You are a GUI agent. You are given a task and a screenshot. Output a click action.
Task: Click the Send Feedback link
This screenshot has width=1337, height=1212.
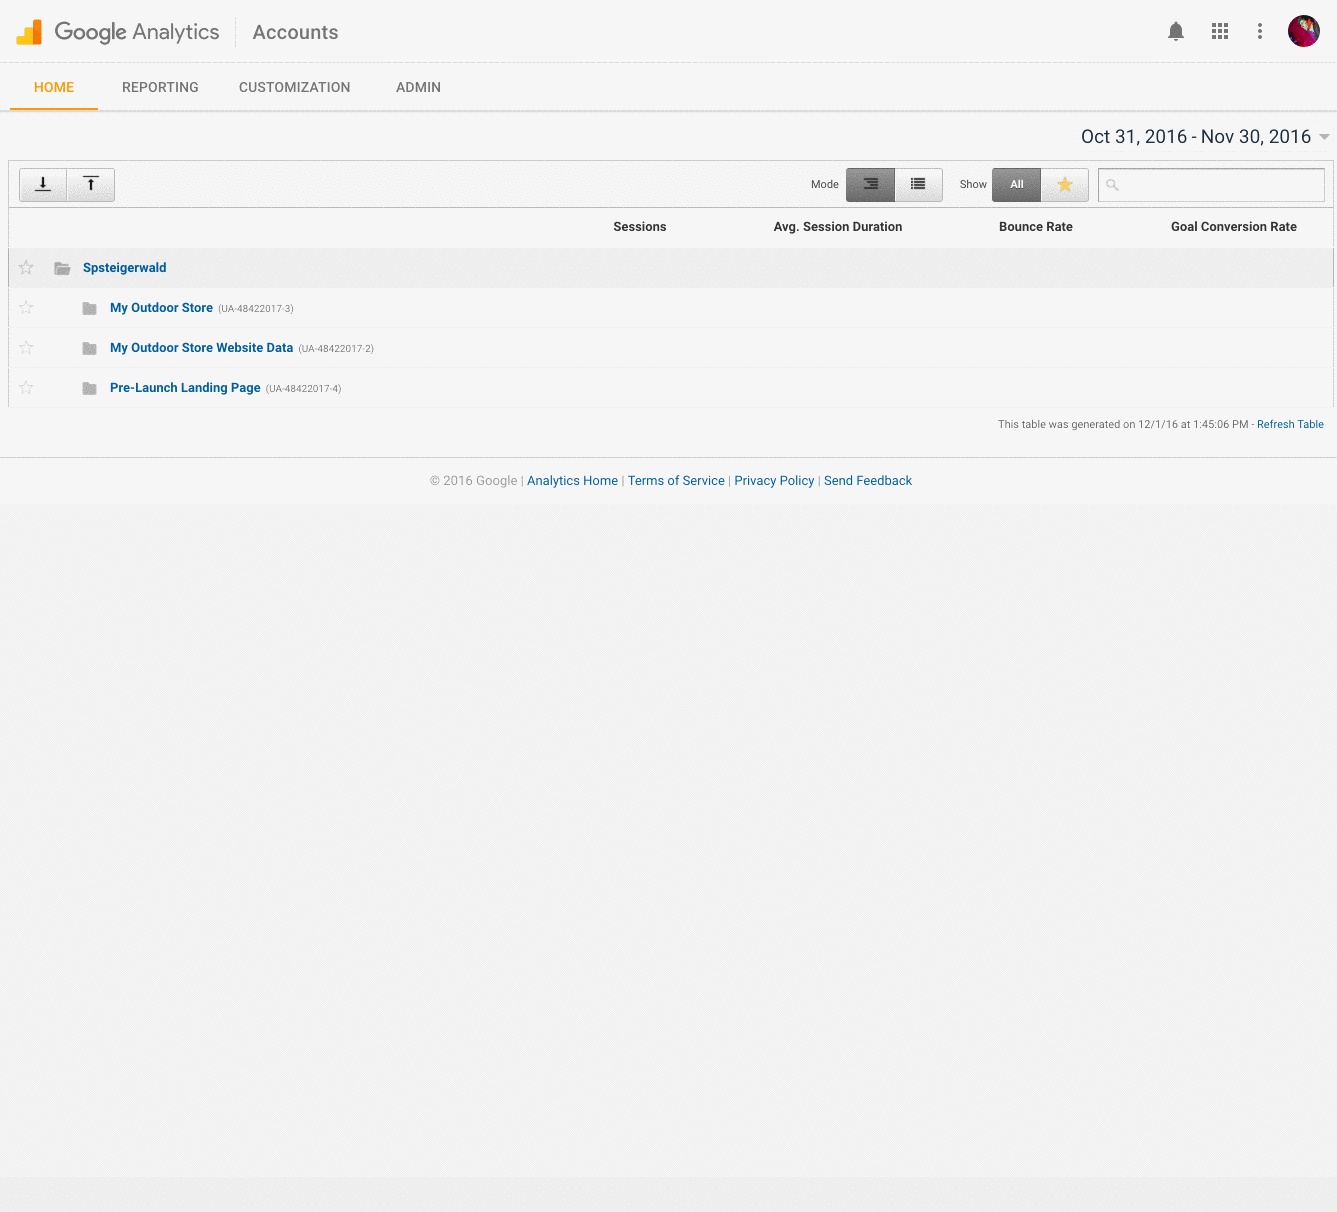[x=868, y=481]
